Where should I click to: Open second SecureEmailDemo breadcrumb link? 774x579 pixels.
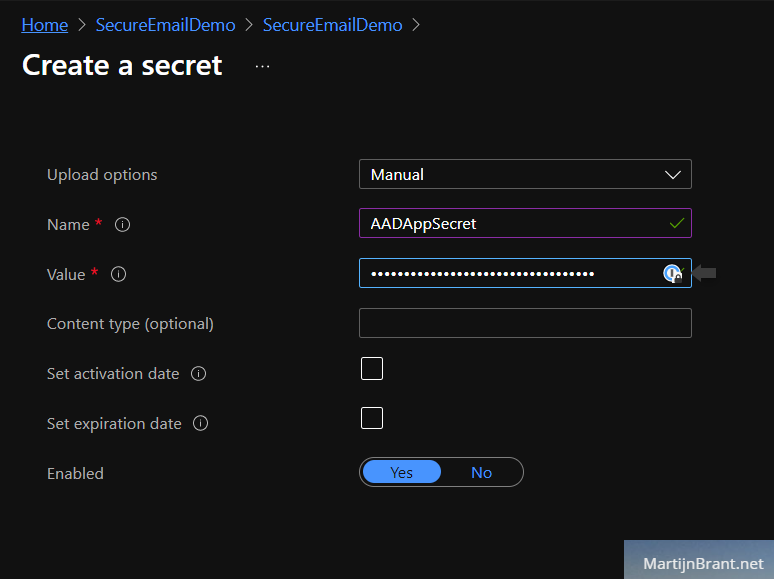(333, 25)
